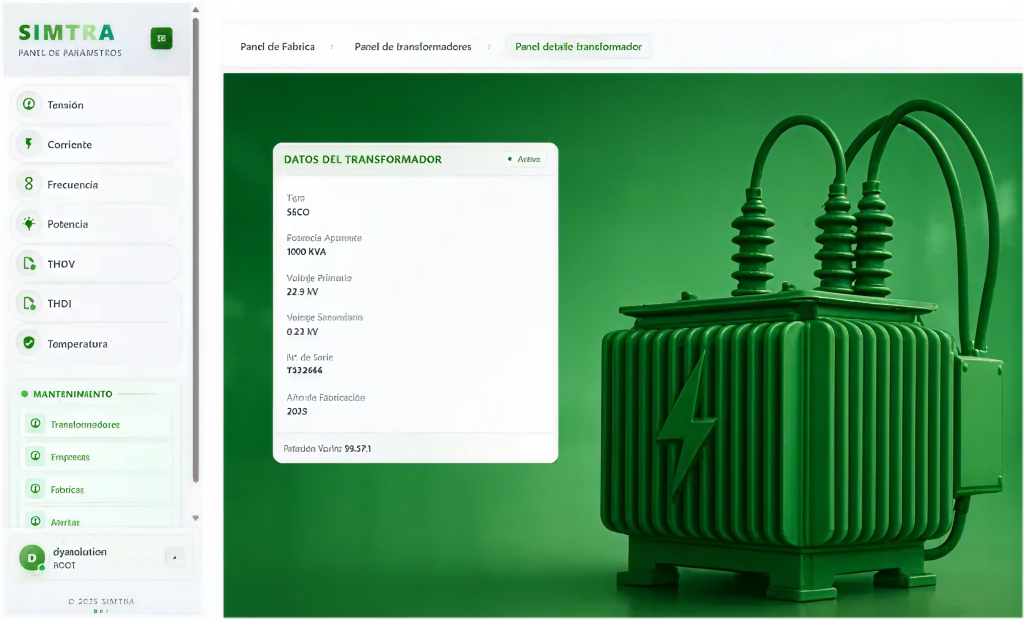Click the lightning bolt icon beside Corriente
Screen dimensions: 1024x619
click(x=29, y=144)
